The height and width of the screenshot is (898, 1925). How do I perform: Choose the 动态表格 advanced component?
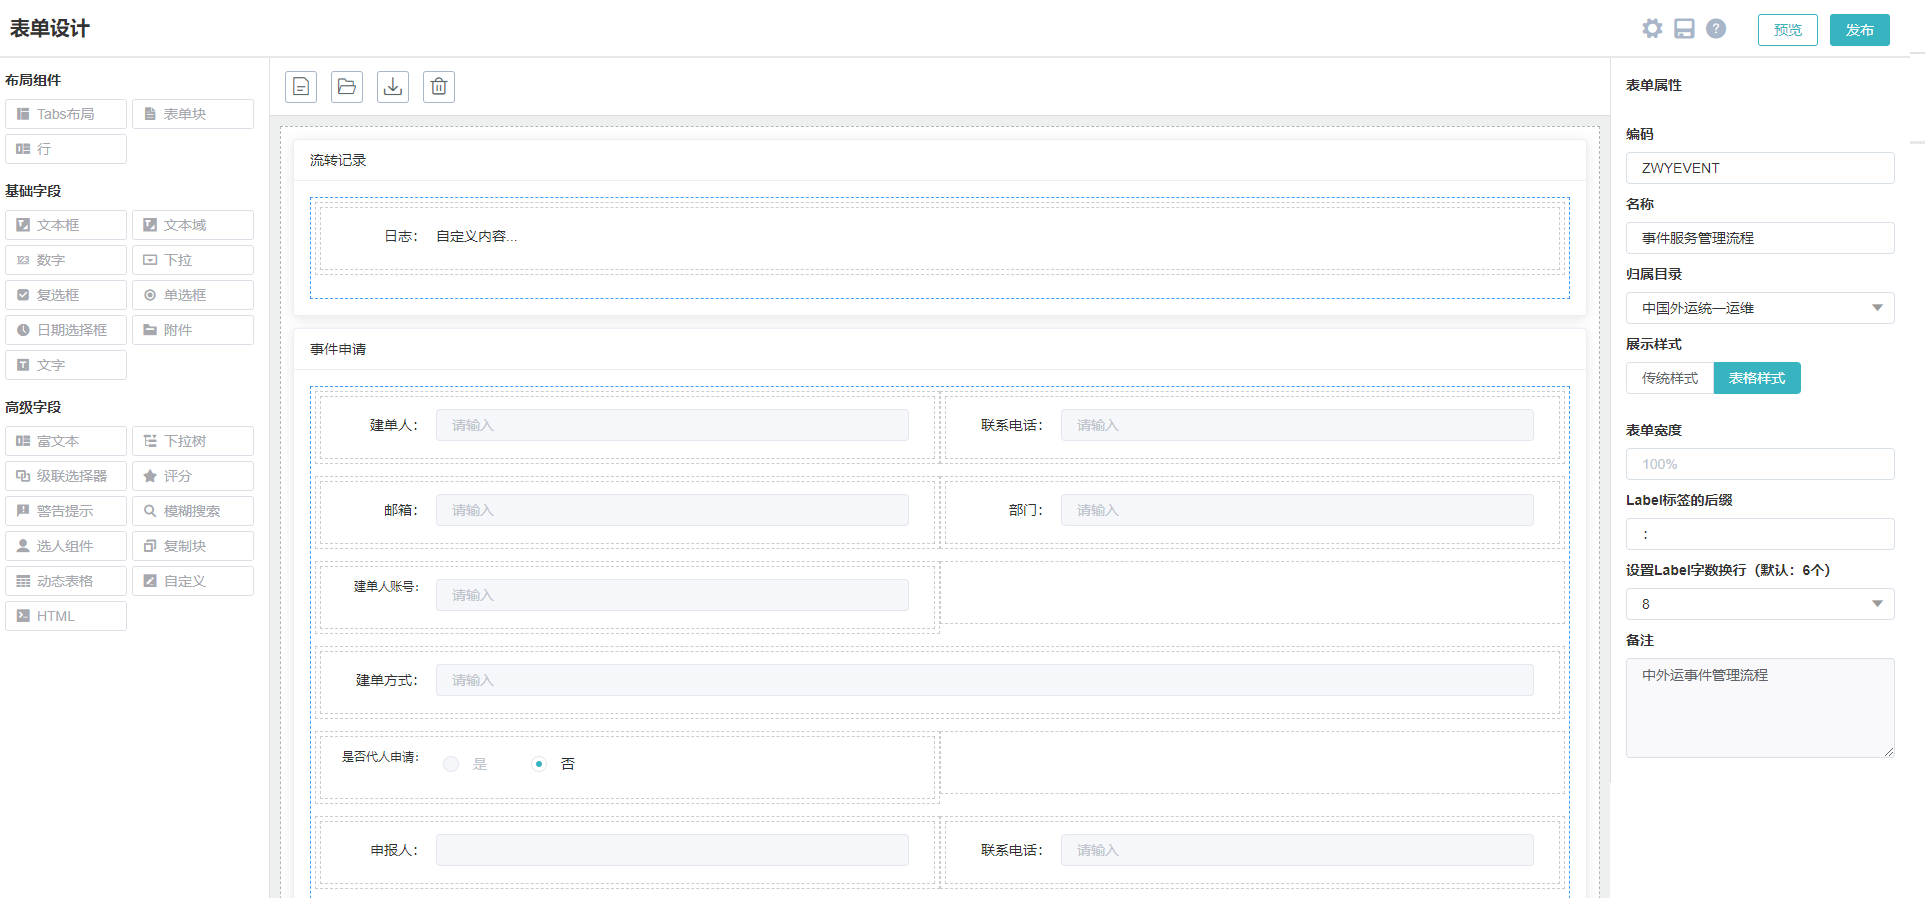click(x=66, y=581)
